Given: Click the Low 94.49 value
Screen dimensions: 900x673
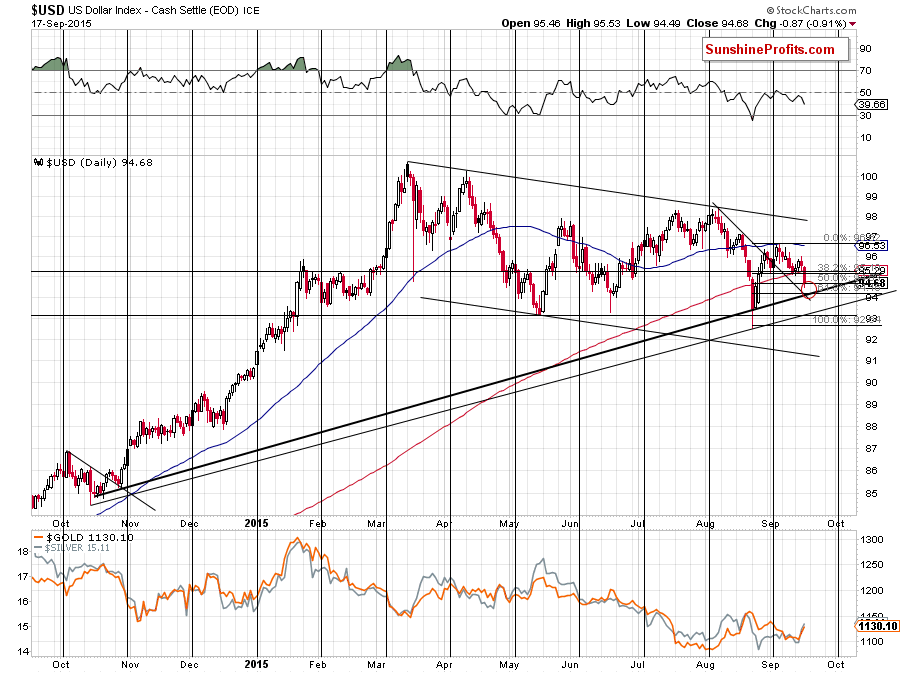Looking at the screenshot, I should 653,24.
